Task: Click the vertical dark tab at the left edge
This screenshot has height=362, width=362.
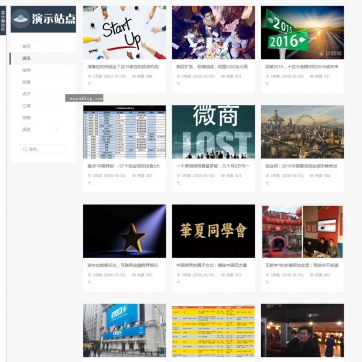Action: point(3,20)
